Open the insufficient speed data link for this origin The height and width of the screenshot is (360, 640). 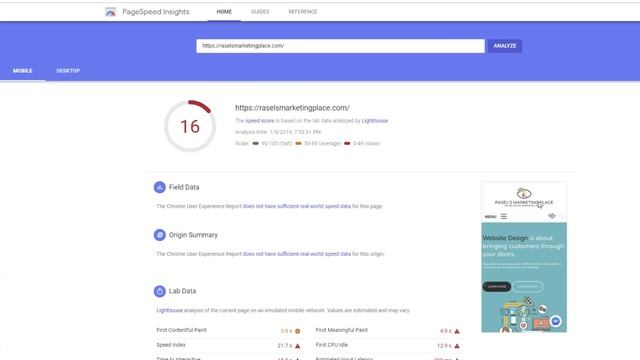(297, 254)
